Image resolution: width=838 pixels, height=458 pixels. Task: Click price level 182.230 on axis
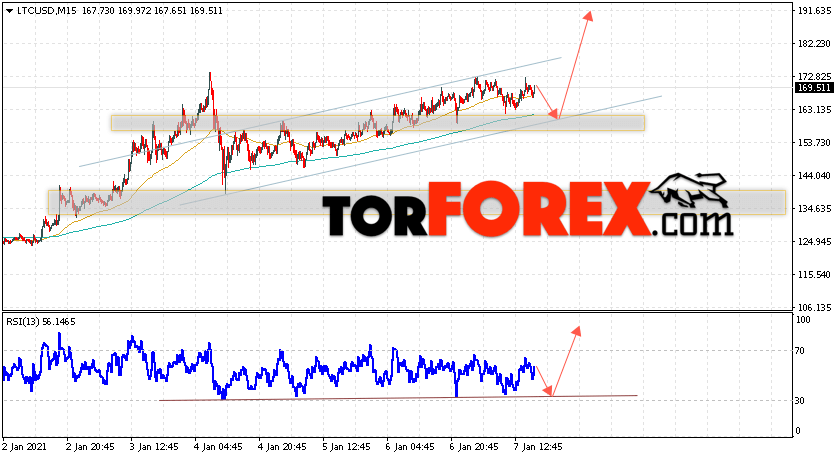[x=814, y=44]
